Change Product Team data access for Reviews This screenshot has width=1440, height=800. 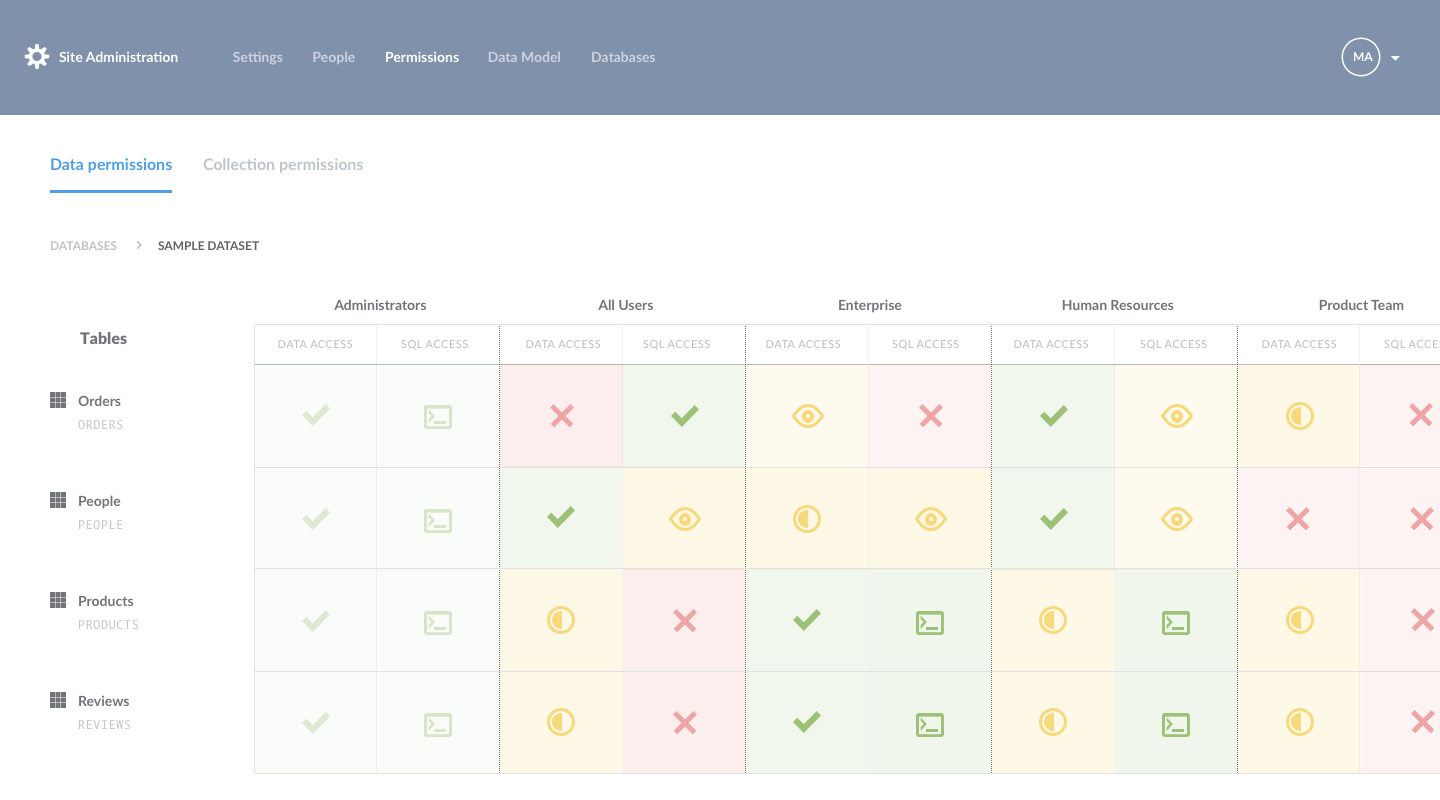(x=1299, y=722)
